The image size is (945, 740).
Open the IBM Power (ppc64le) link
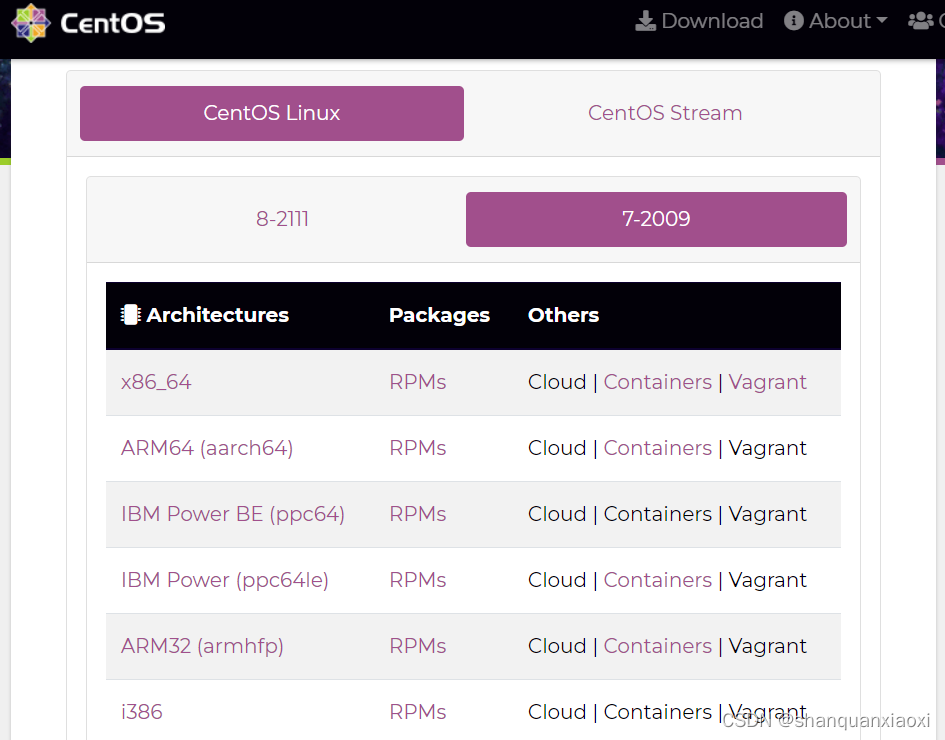[225, 580]
